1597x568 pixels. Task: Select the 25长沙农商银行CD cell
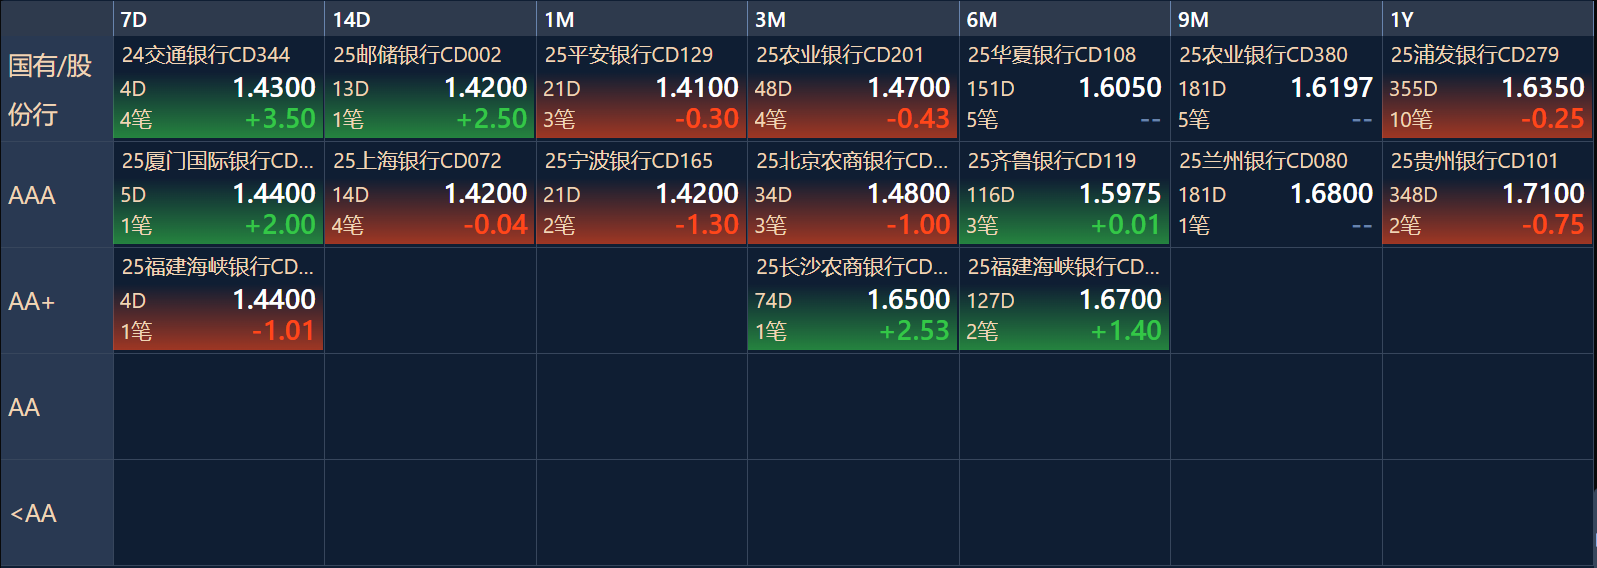(x=853, y=300)
